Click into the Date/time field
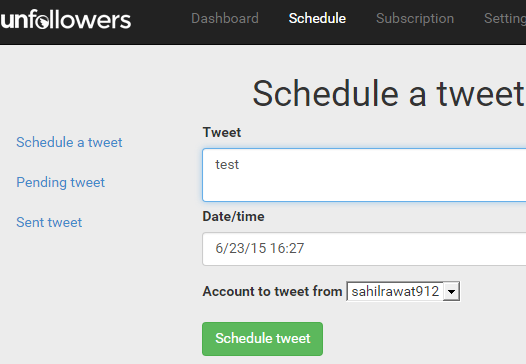The width and height of the screenshot is (526, 364). click(364, 249)
